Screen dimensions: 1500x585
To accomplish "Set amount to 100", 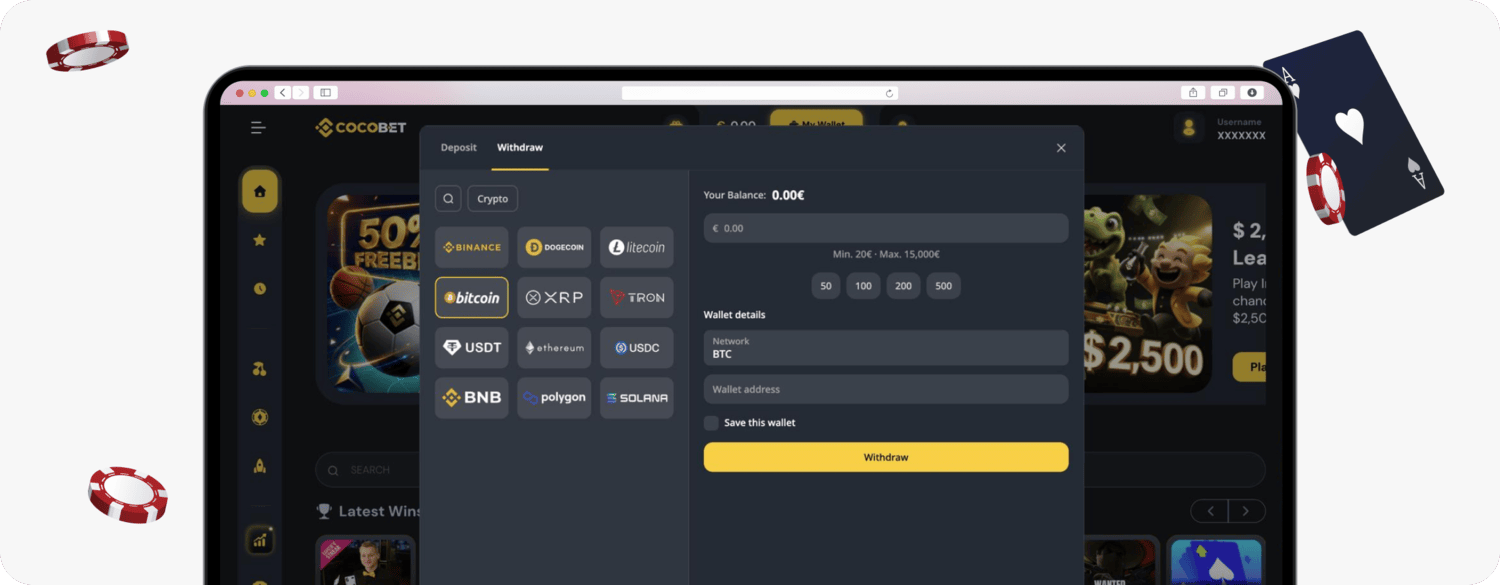I will pyautogui.click(x=864, y=286).
